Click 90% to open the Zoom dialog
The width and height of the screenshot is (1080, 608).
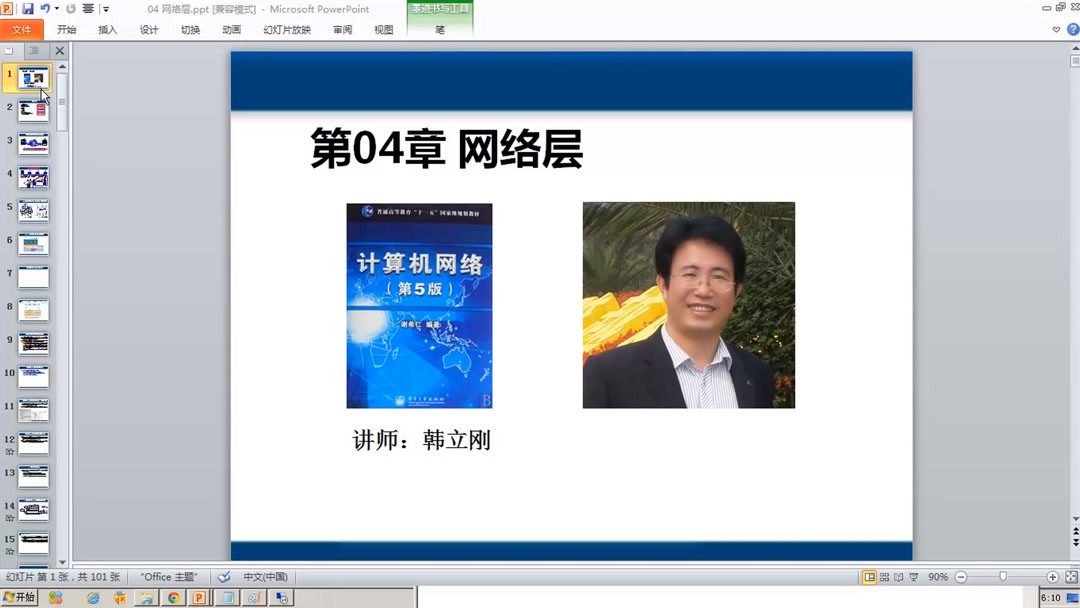pos(938,577)
